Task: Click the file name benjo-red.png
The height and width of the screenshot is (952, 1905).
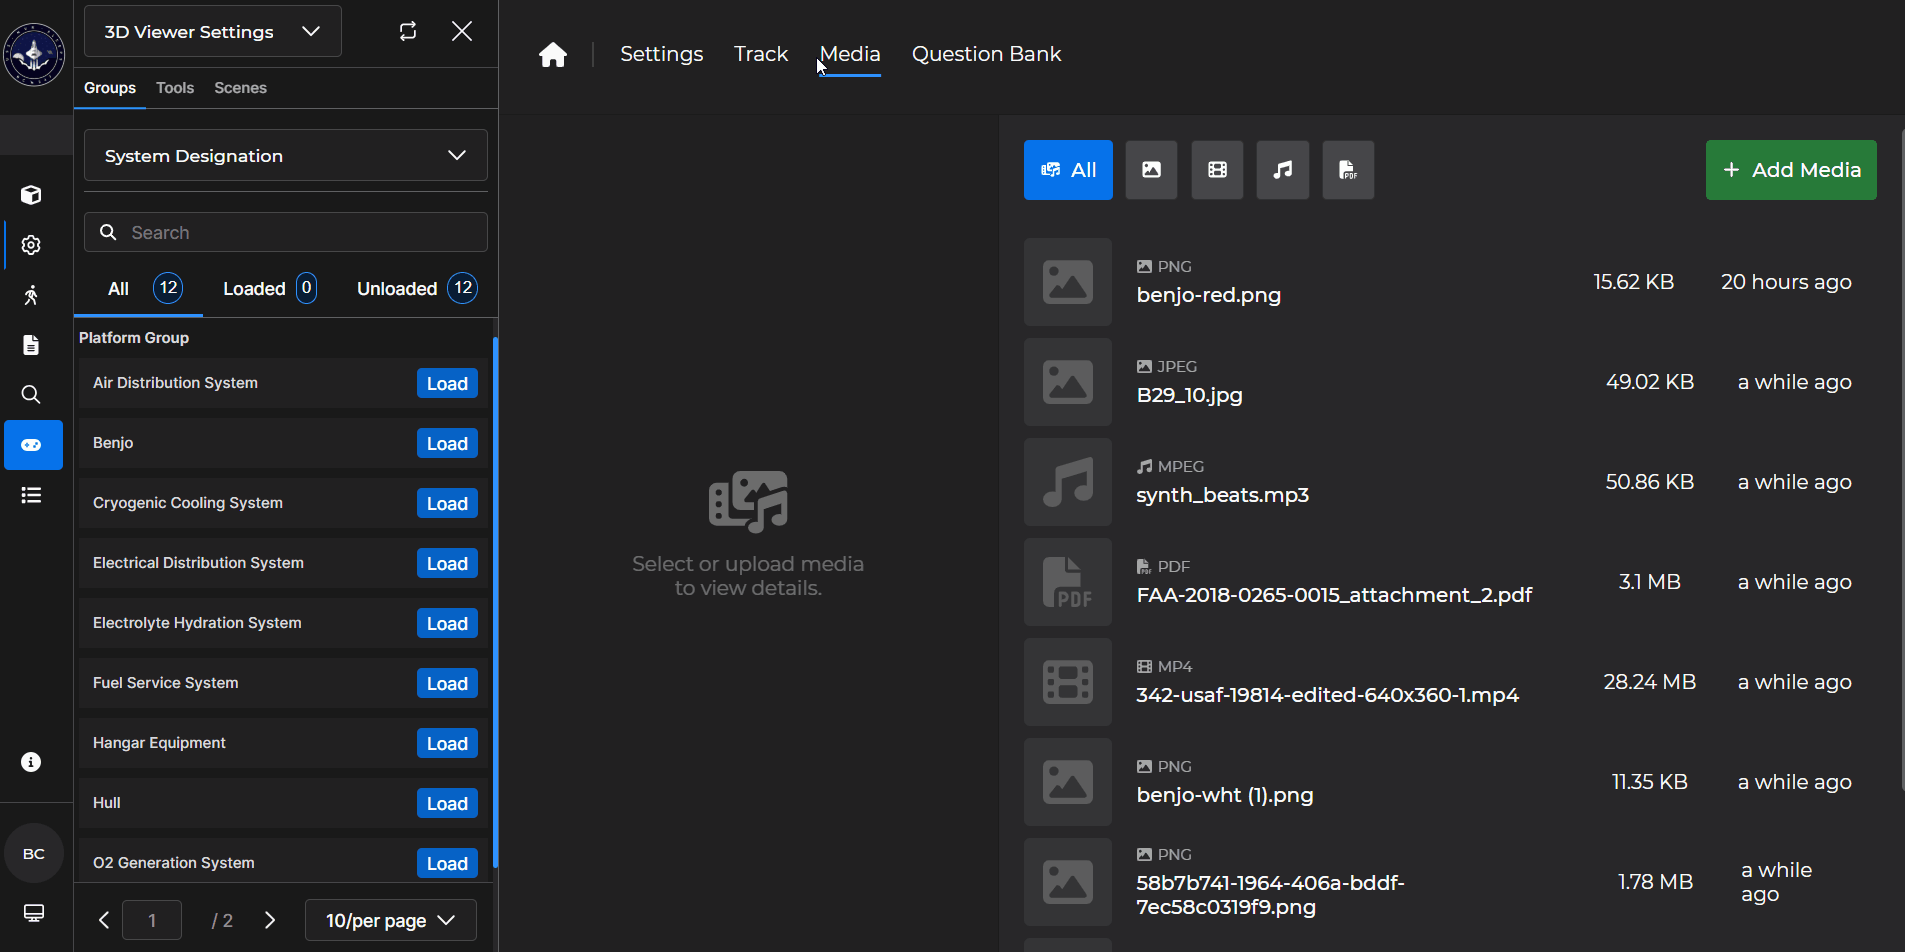Action: [1209, 295]
